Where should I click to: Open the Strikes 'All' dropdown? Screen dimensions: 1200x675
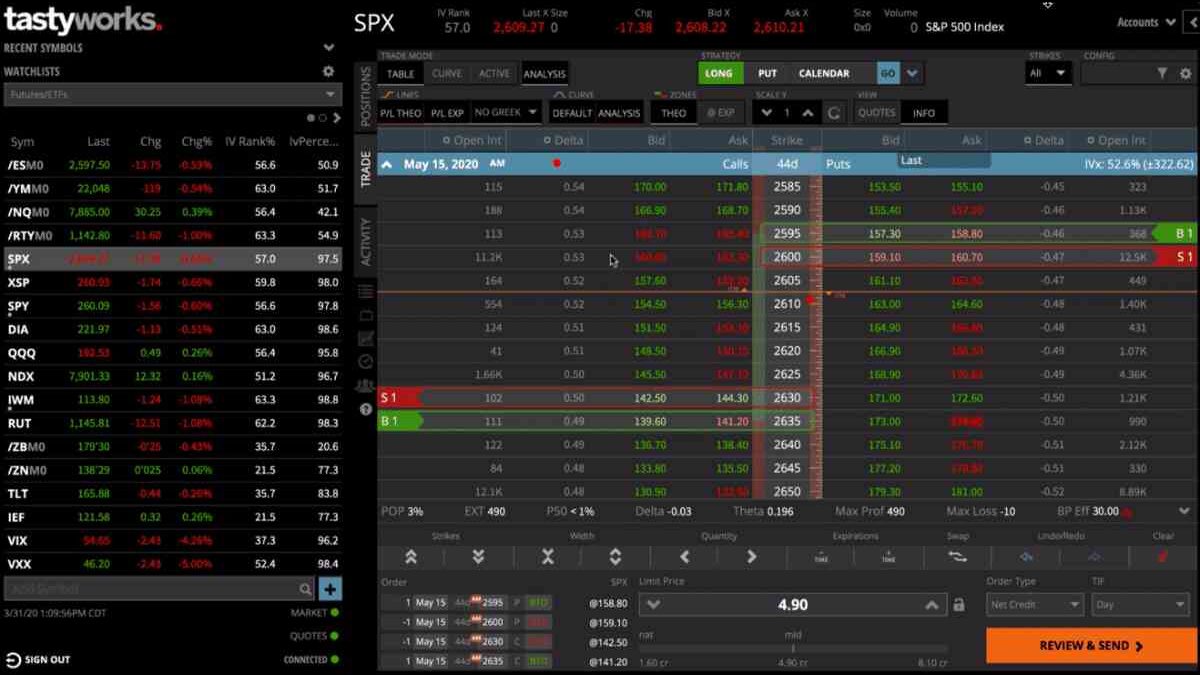coord(1046,73)
